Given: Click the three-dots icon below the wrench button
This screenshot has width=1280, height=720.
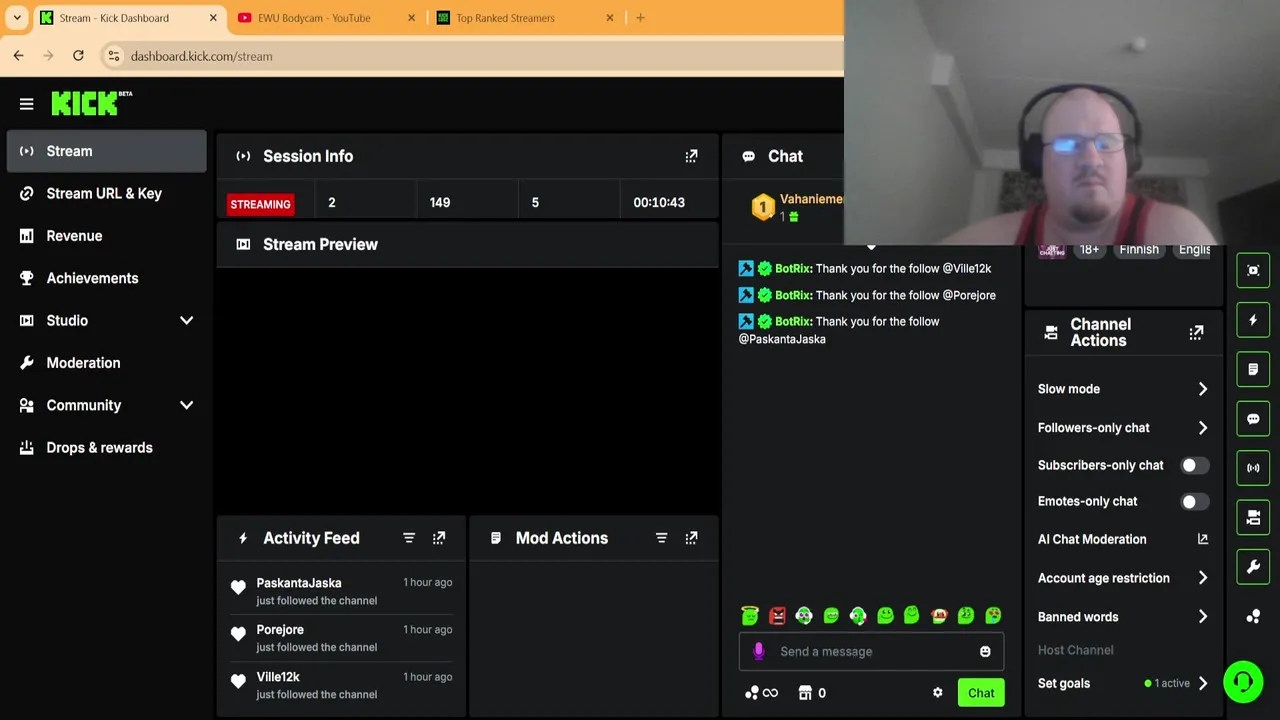Looking at the screenshot, I should click(x=1253, y=617).
